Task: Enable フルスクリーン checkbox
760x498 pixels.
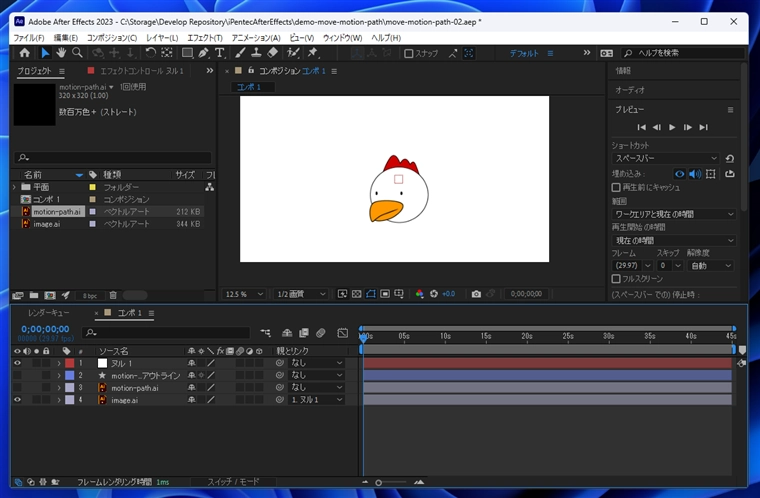Action: coord(616,278)
